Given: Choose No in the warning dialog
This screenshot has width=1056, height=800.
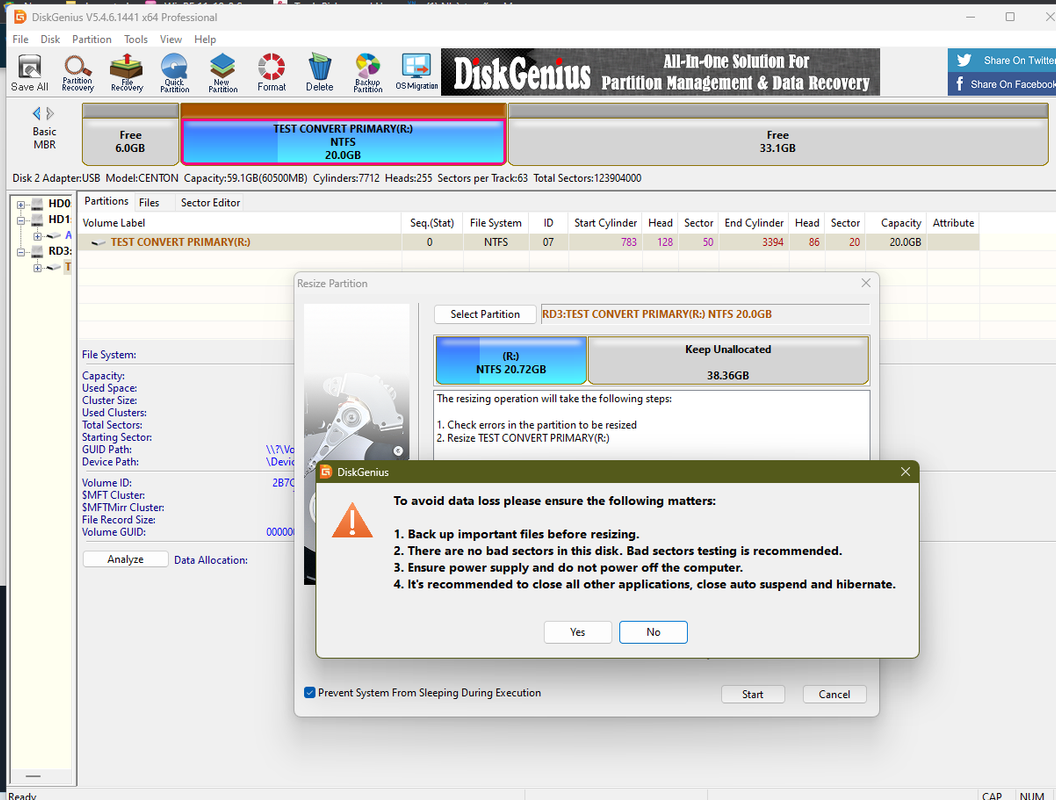Looking at the screenshot, I should coord(653,632).
